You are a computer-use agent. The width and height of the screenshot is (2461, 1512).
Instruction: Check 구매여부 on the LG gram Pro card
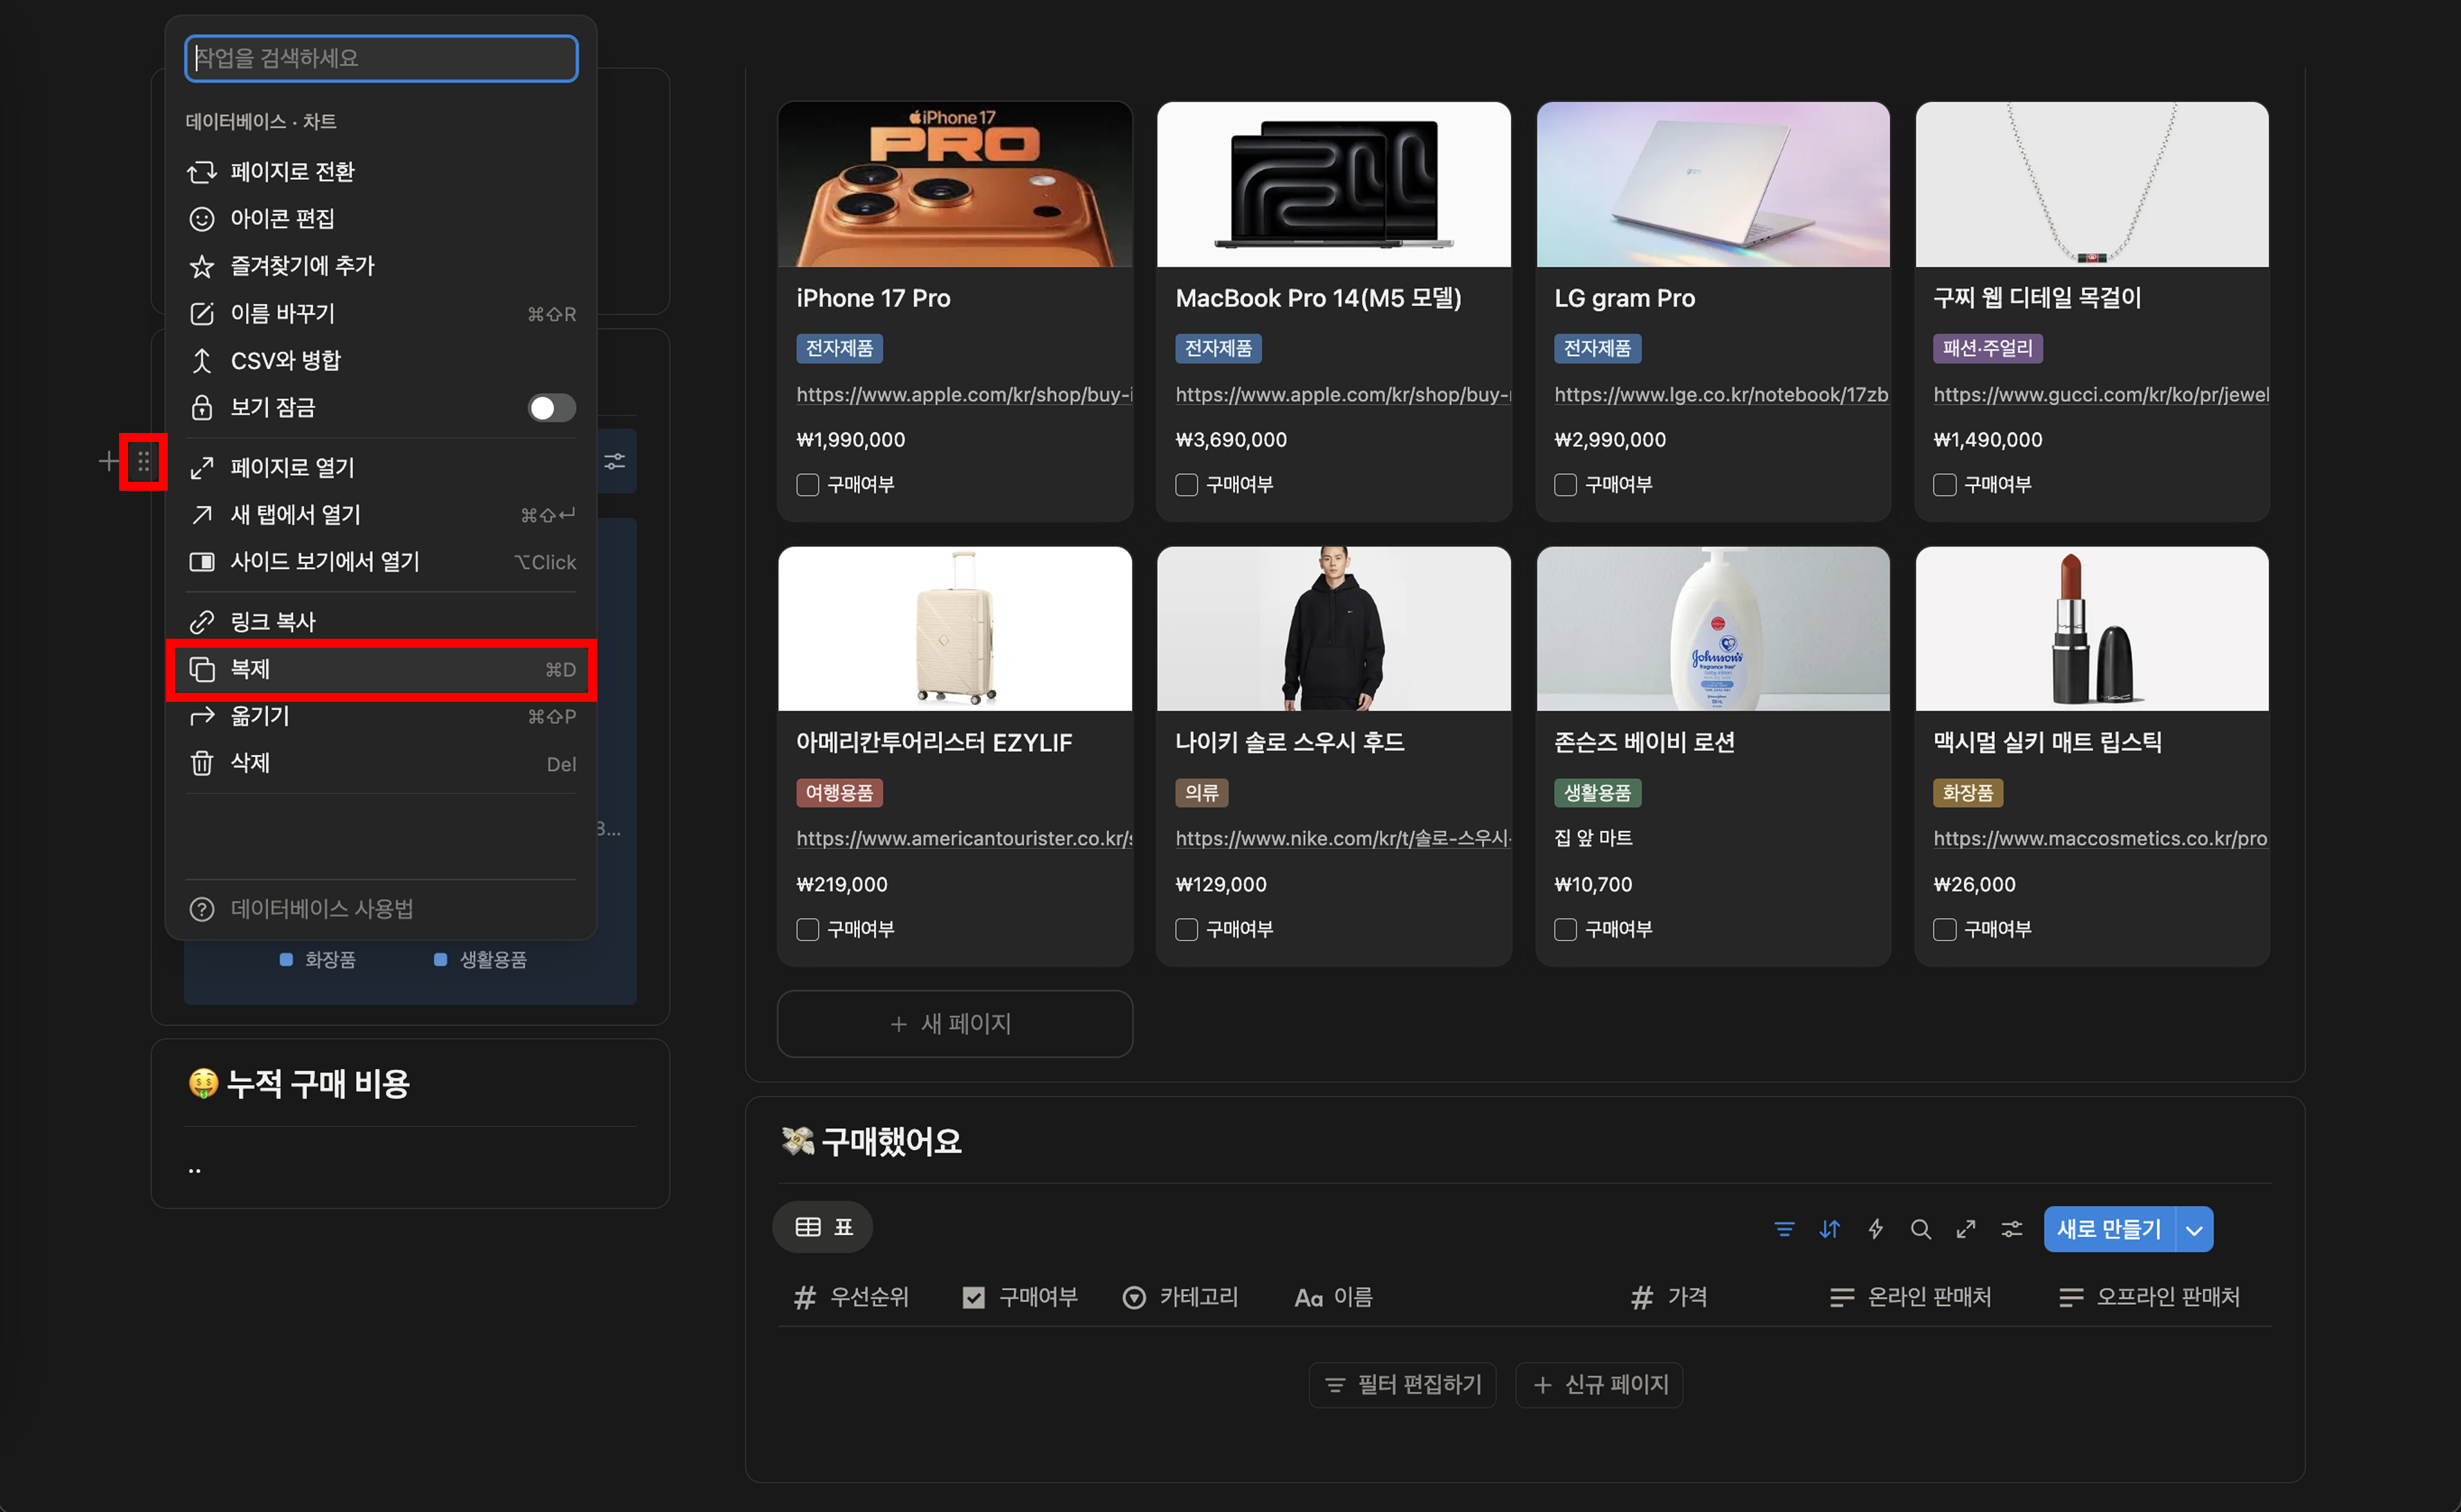point(1565,485)
